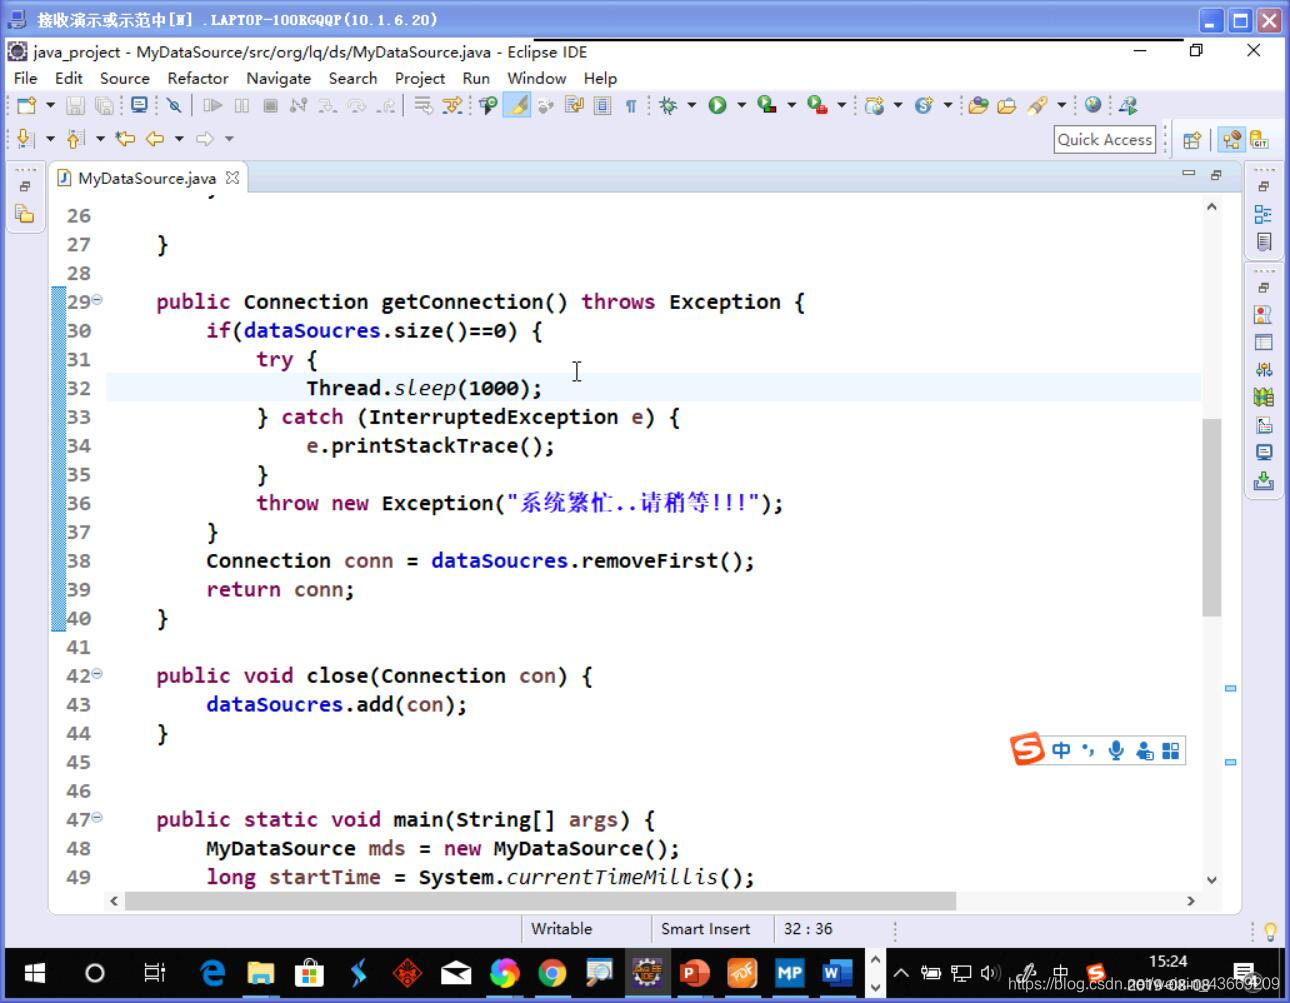The width and height of the screenshot is (1290, 1003).
Task: Click the Windows Start button
Action: (x=34, y=972)
